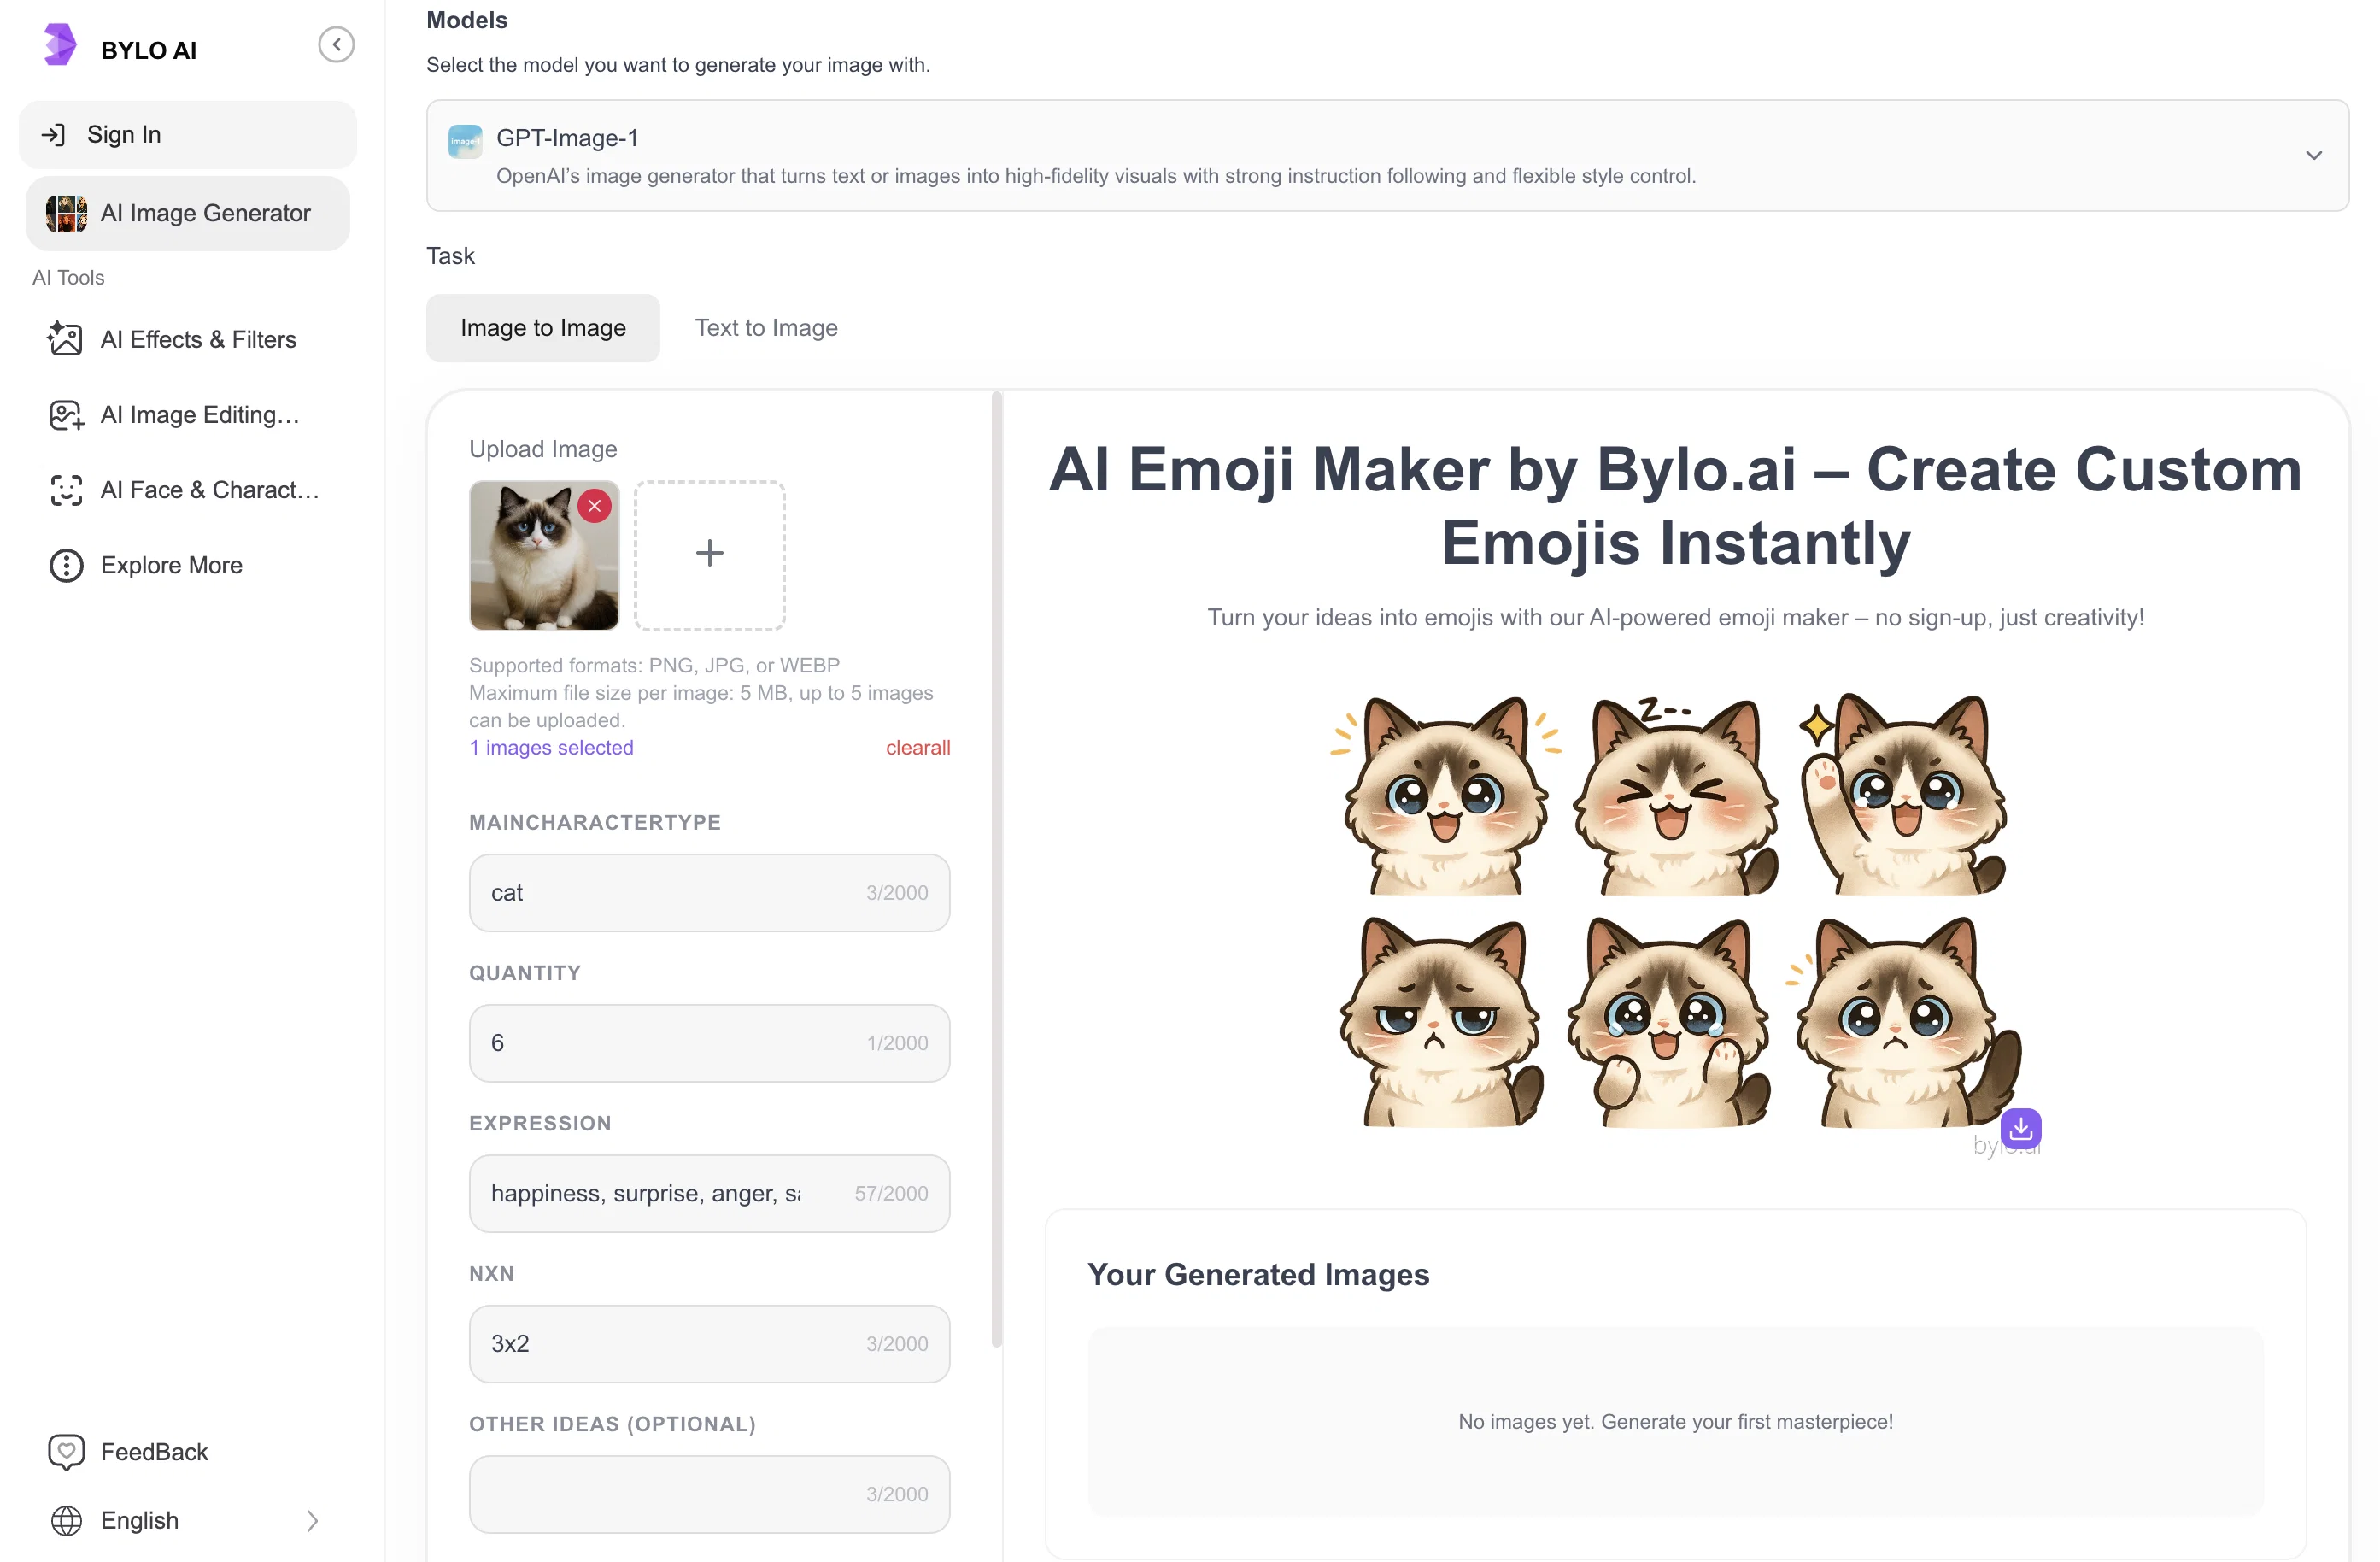The height and width of the screenshot is (1562, 2380).
Task: Expand the English language chevron
Action: [x=312, y=1520]
